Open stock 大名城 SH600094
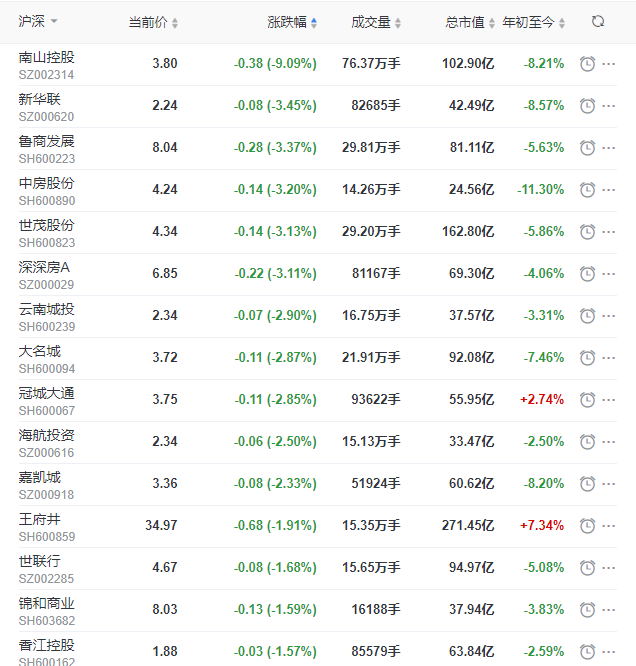 tap(47, 360)
